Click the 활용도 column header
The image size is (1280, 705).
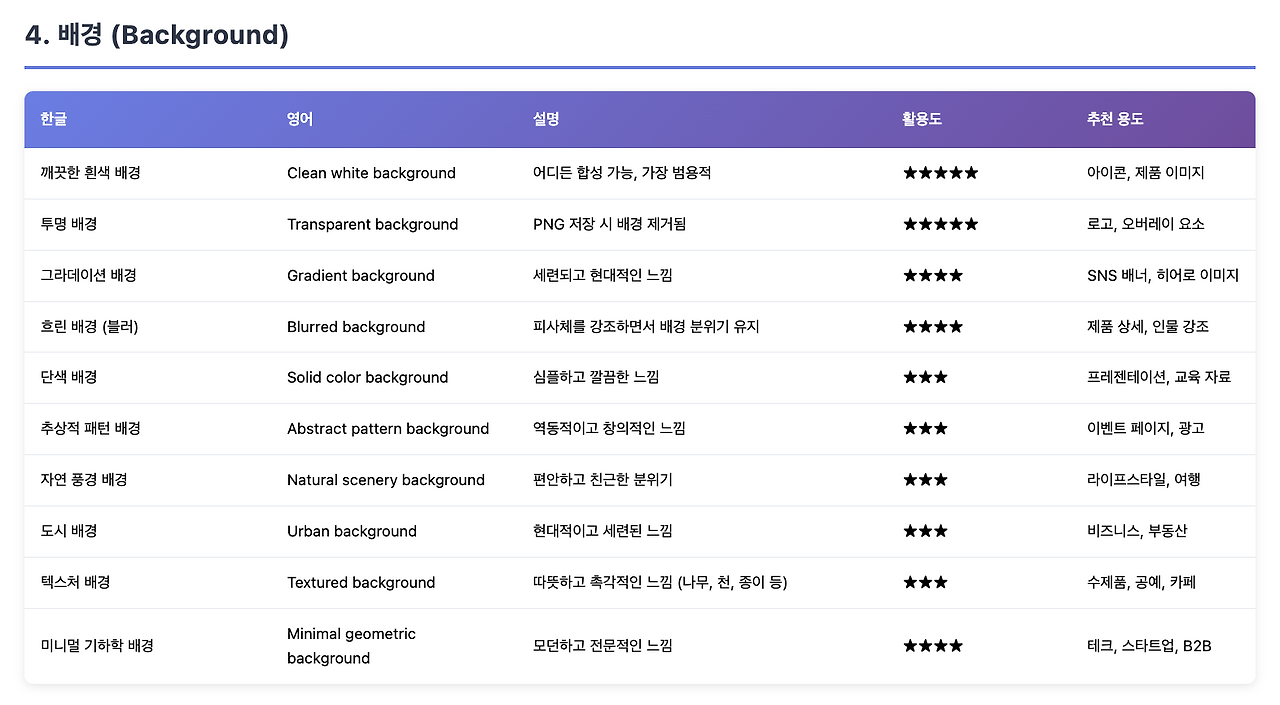(922, 119)
